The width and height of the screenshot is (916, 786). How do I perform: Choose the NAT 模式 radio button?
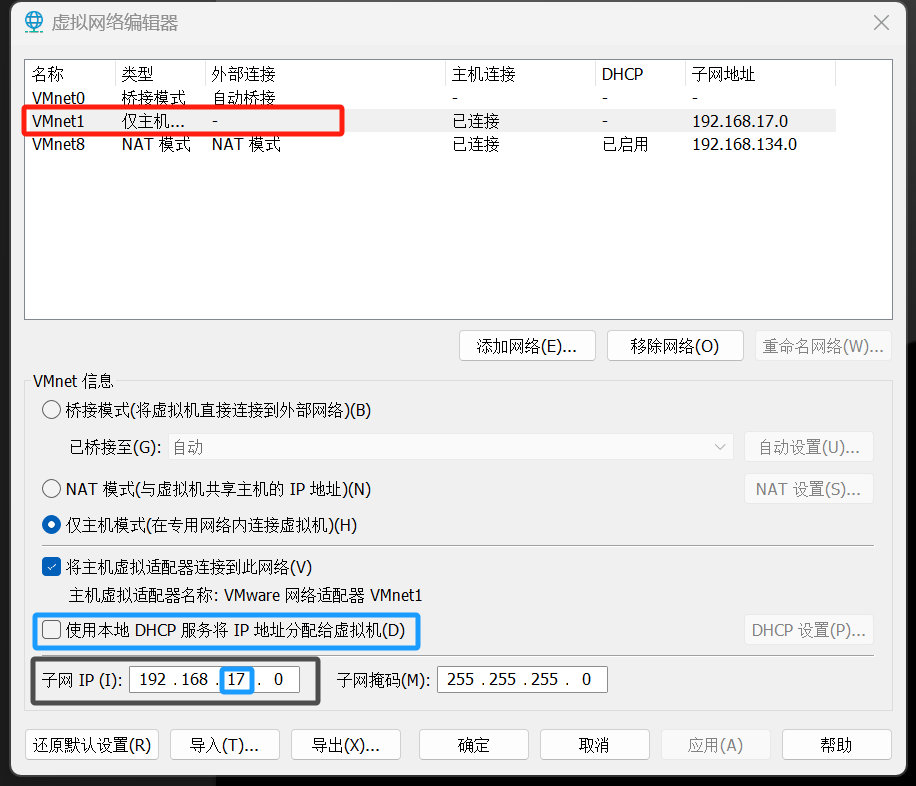(x=51, y=489)
